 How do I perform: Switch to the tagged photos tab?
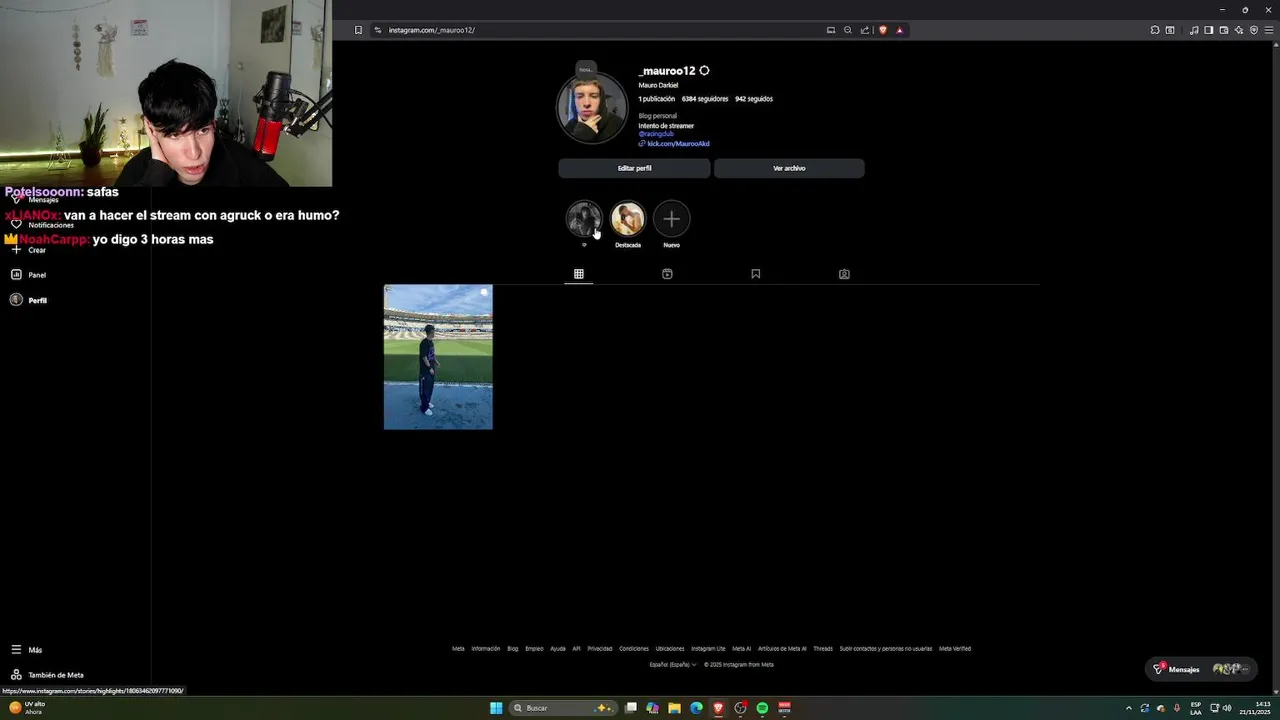point(844,274)
